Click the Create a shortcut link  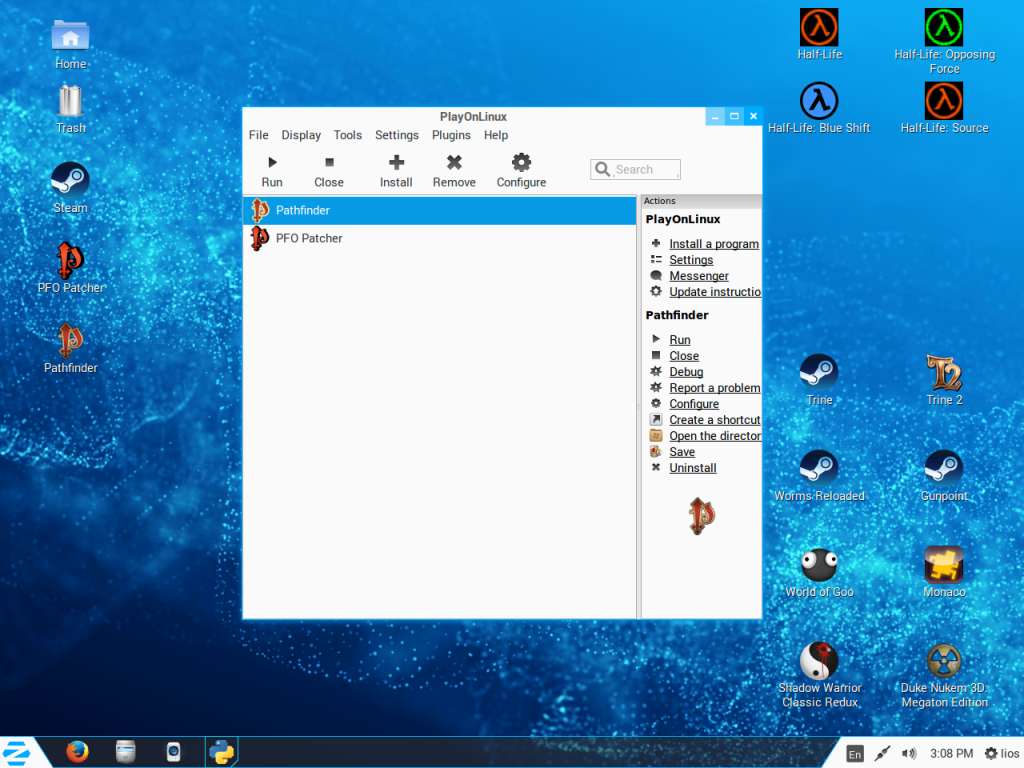click(x=714, y=420)
